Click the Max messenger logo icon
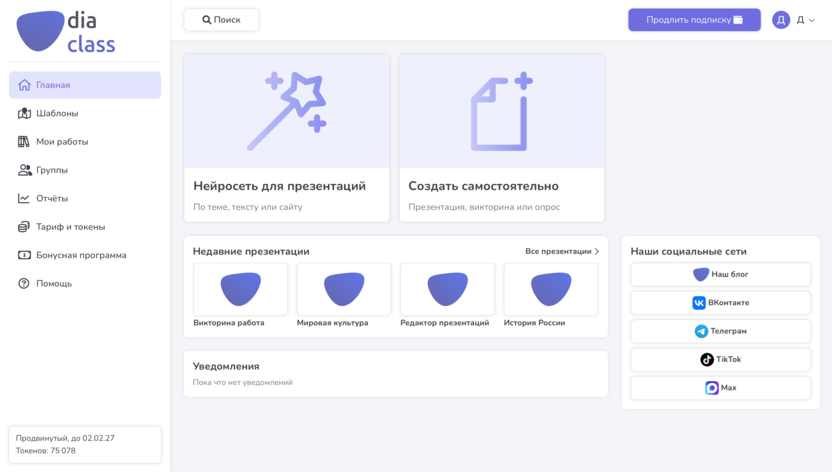 click(712, 388)
